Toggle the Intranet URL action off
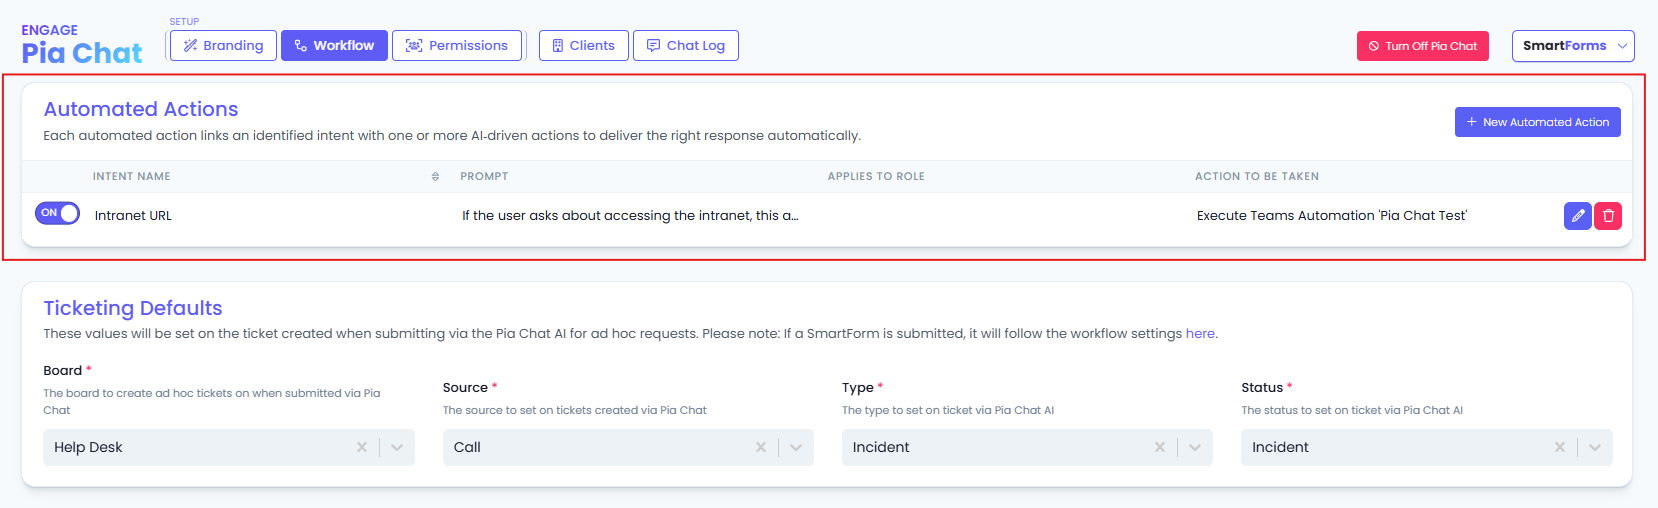 (57, 213)
